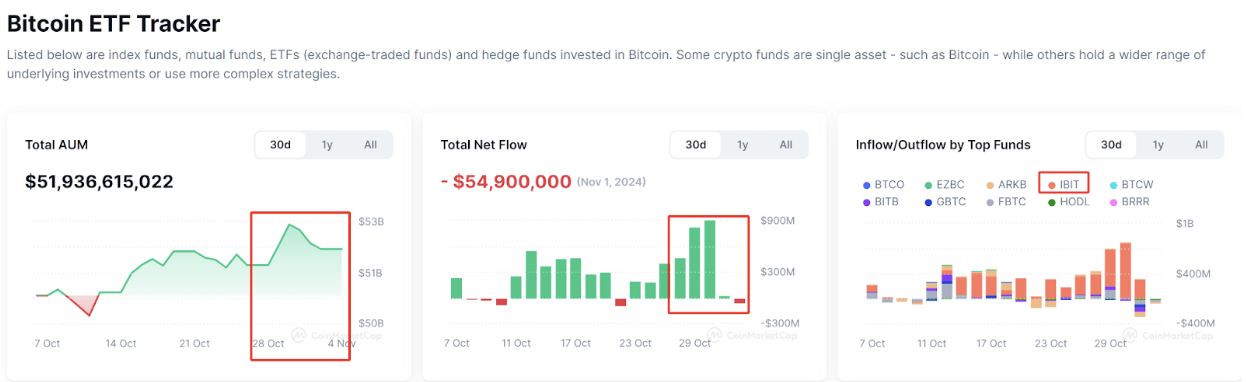This screenshot has width=1246, height=382.
Task: Select 30d for Inflow/Outflow by Top Funds
Action: (x=1111, y=145)
